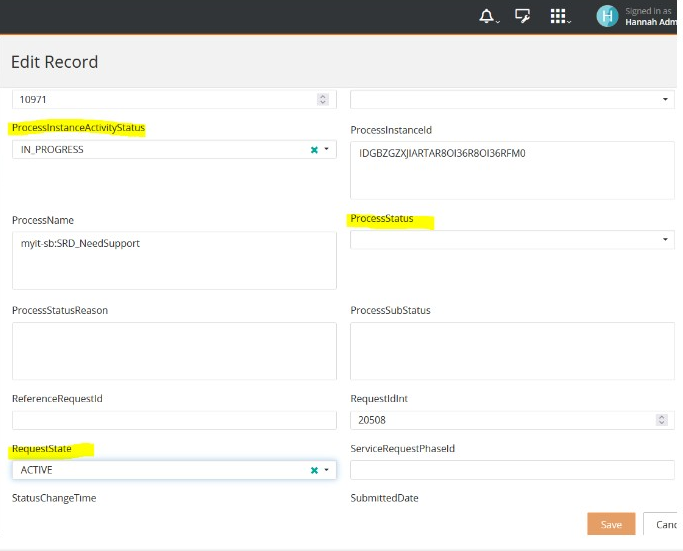Focus the ProcessStatusReason text area

click(174, 351)
